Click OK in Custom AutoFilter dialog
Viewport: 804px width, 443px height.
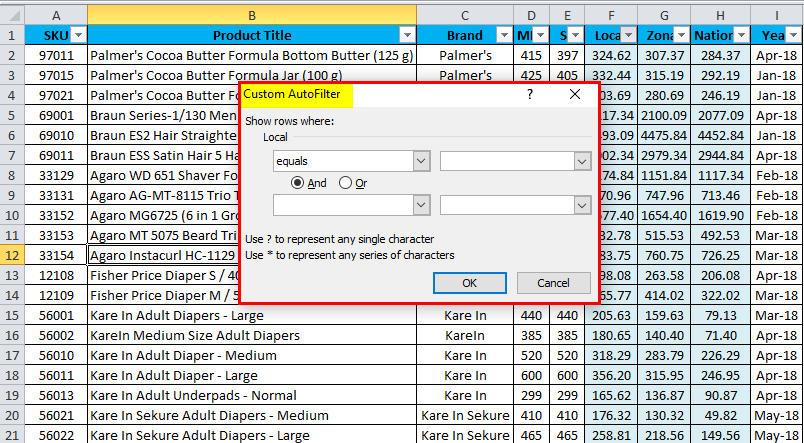(469, 283)
